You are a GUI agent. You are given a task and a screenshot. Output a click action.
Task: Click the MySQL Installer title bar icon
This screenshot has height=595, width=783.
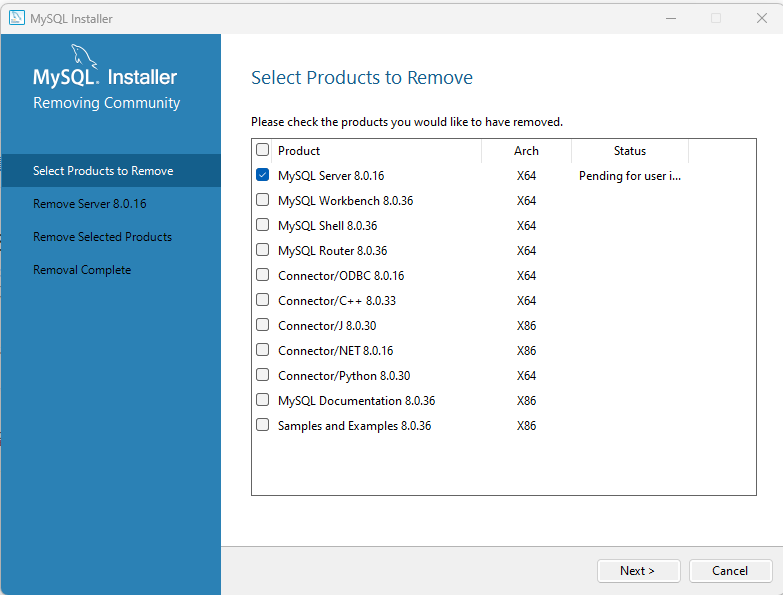pos(16,18)
